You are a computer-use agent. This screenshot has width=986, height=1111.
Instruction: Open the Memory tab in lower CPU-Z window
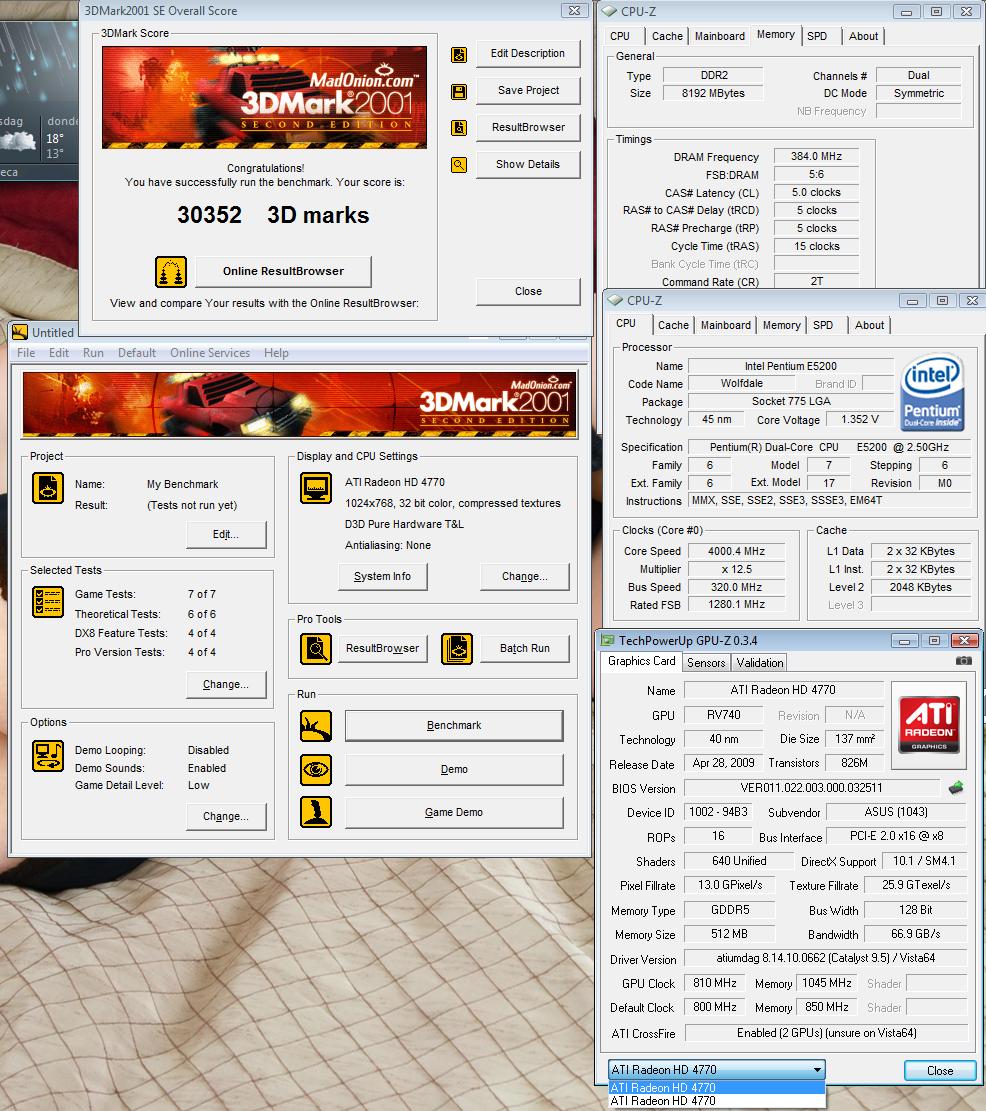coord(781,325)
